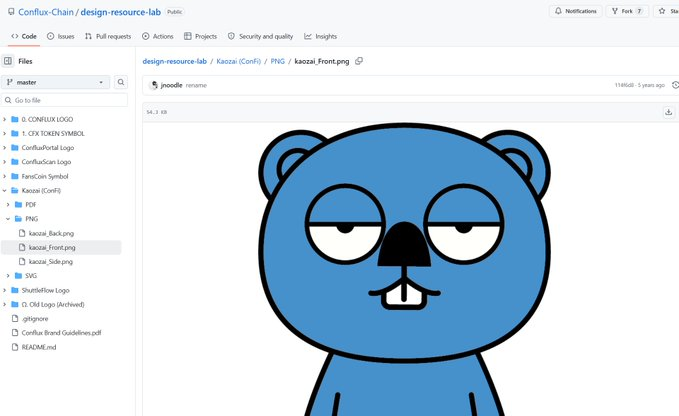Click design-resource-lab in the breadcrumb
The image size is (679, 416).
[x=175, y=61]
